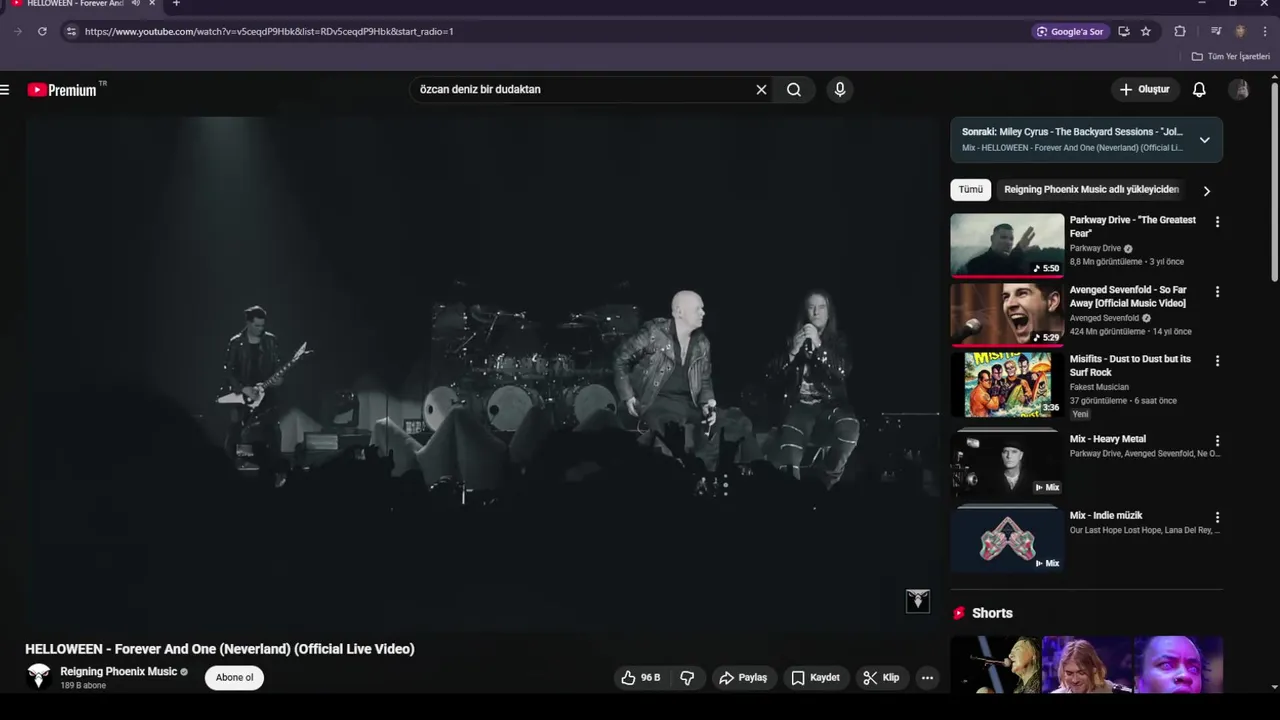1280x720 pixels.
Task: Open options for the Parkway Drive video
Action: [1217, 222]
